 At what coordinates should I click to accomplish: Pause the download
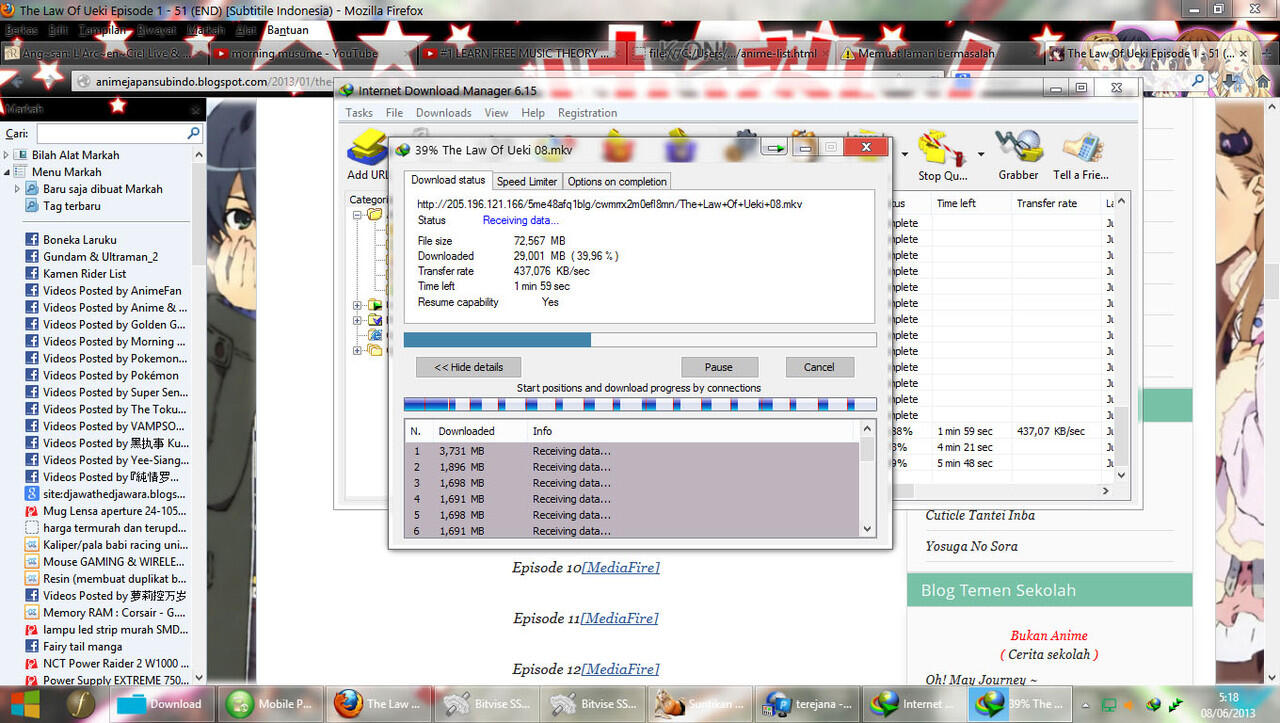pos(718,367)
